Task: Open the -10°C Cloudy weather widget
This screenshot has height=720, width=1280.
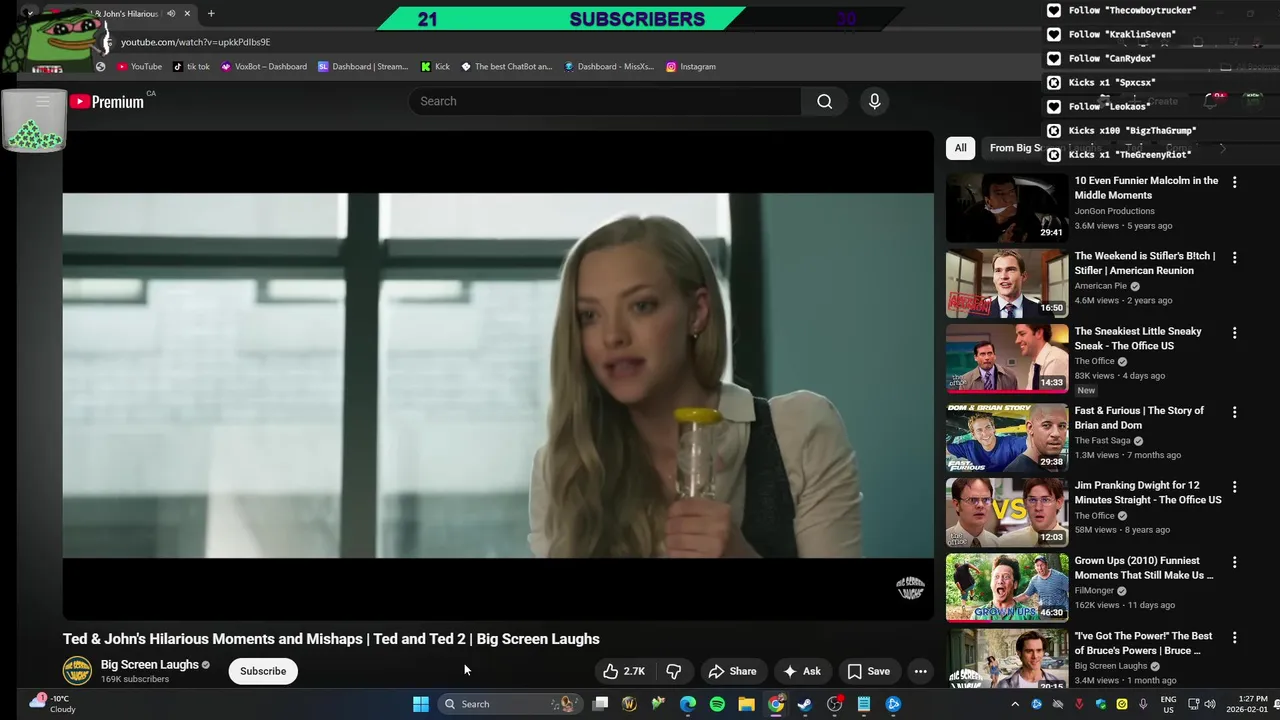Action: click(x=53, y=704)
